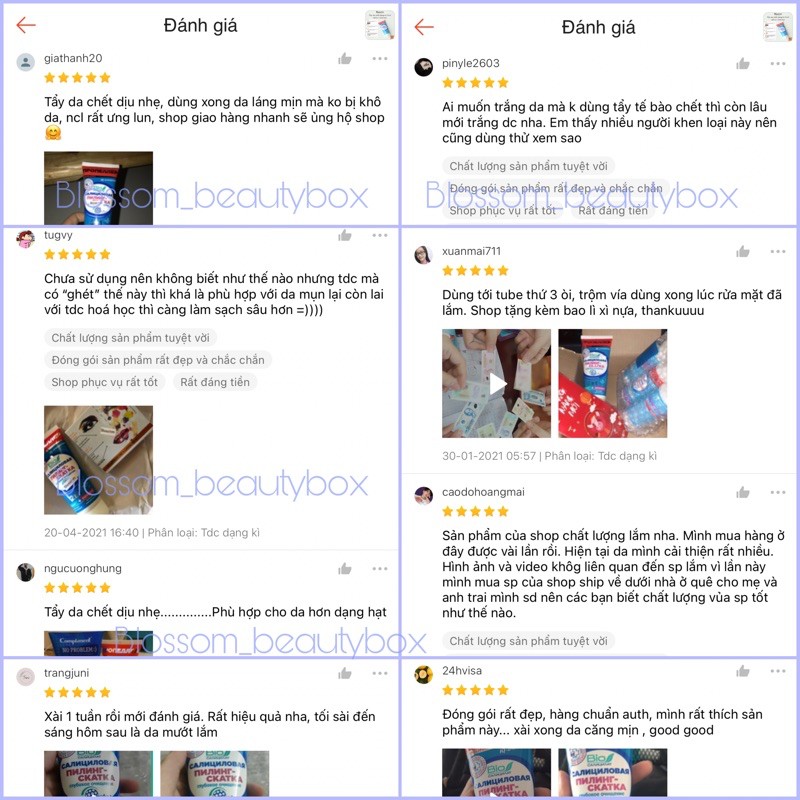
Task: Open pinyle2603's profile avatar
Action: [423, 67]
